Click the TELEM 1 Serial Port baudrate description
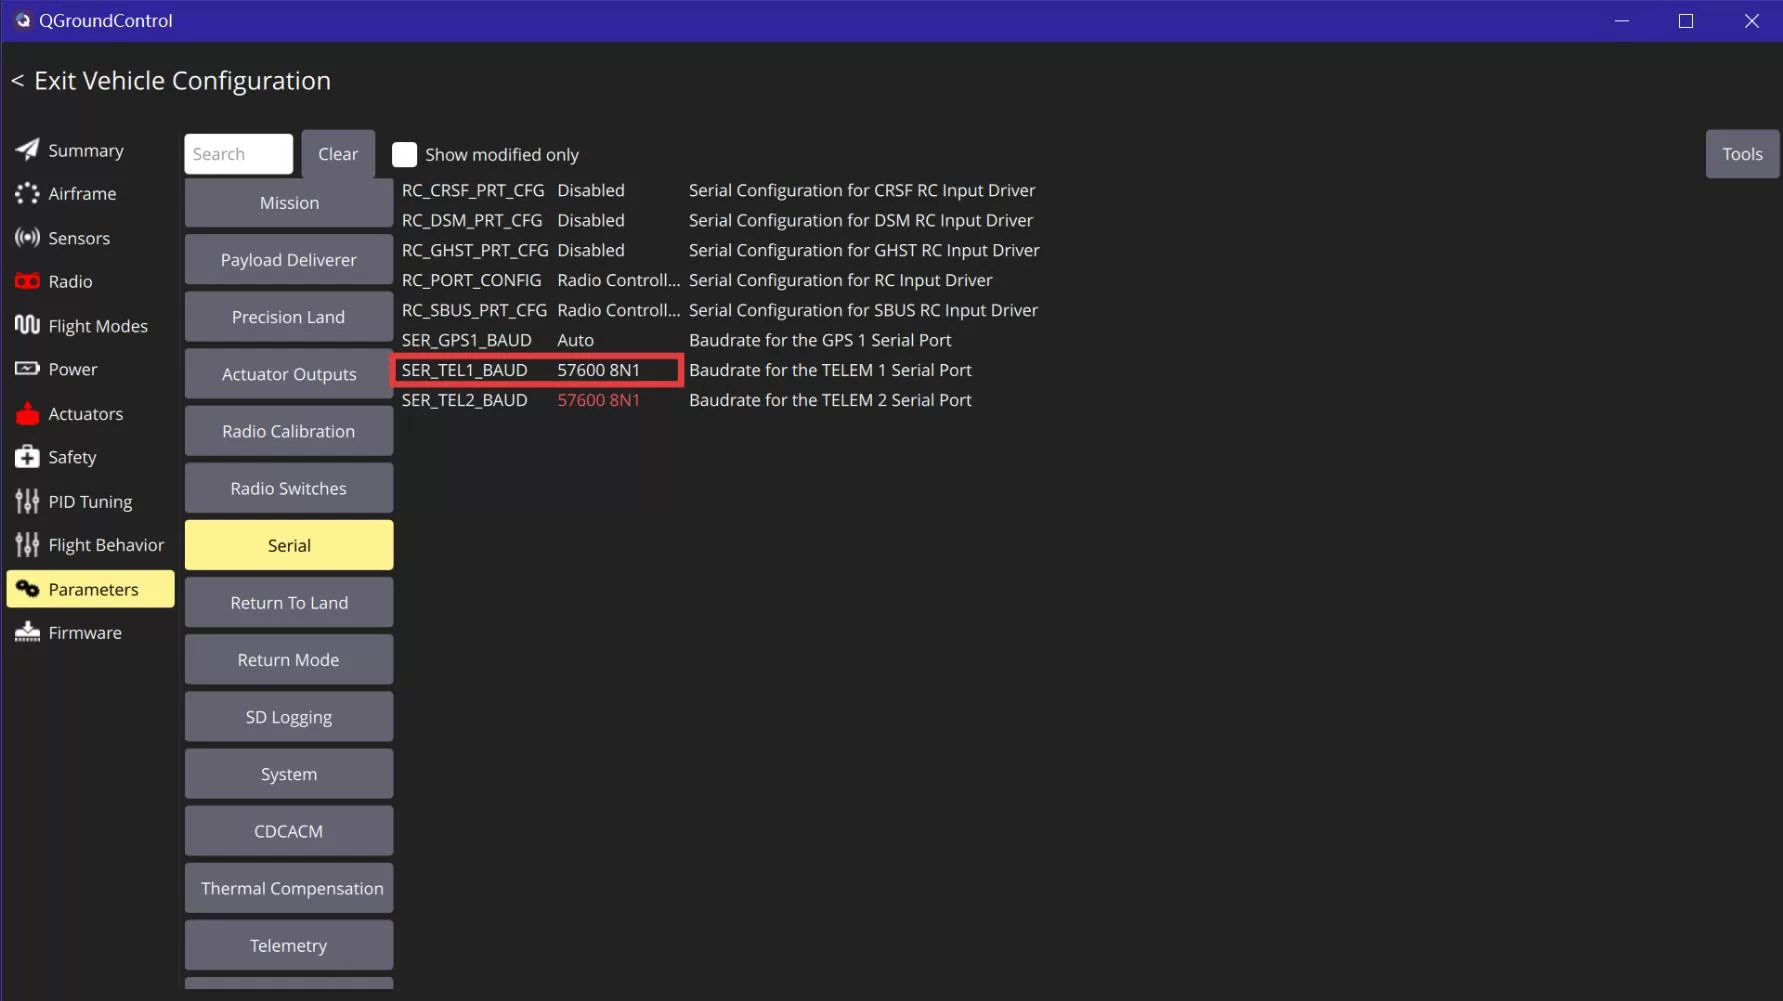 [x=830, y=370]
